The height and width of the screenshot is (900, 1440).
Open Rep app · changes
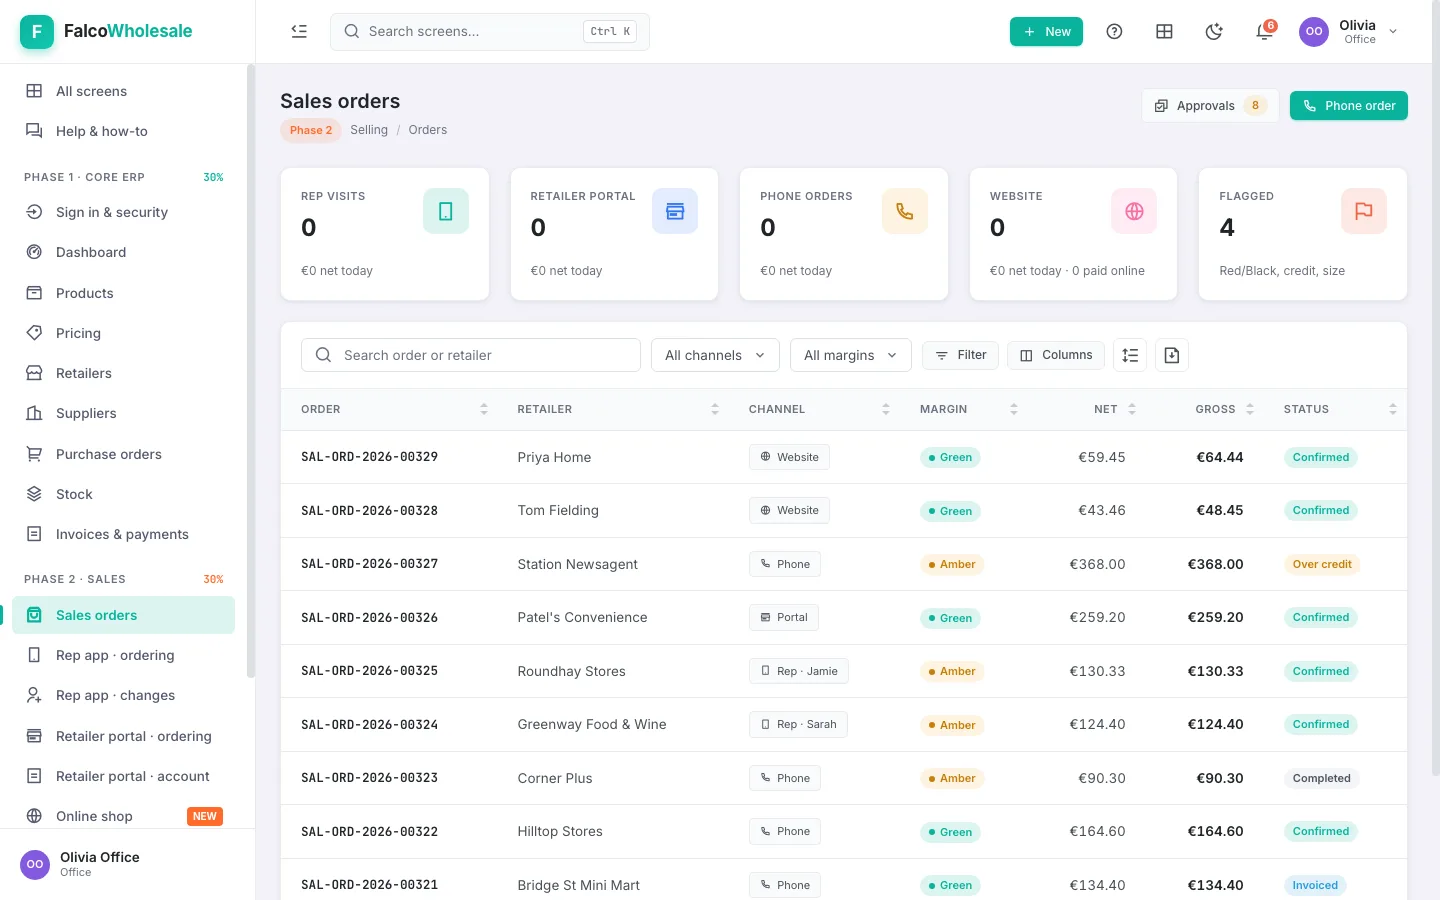[124, 695]
